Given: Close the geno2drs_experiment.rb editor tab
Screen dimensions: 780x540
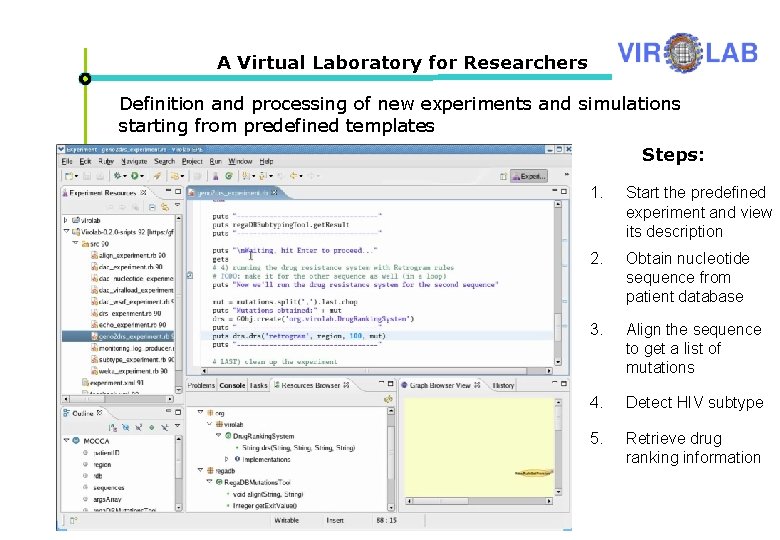Looking at the screenshot, I should 275,192.
